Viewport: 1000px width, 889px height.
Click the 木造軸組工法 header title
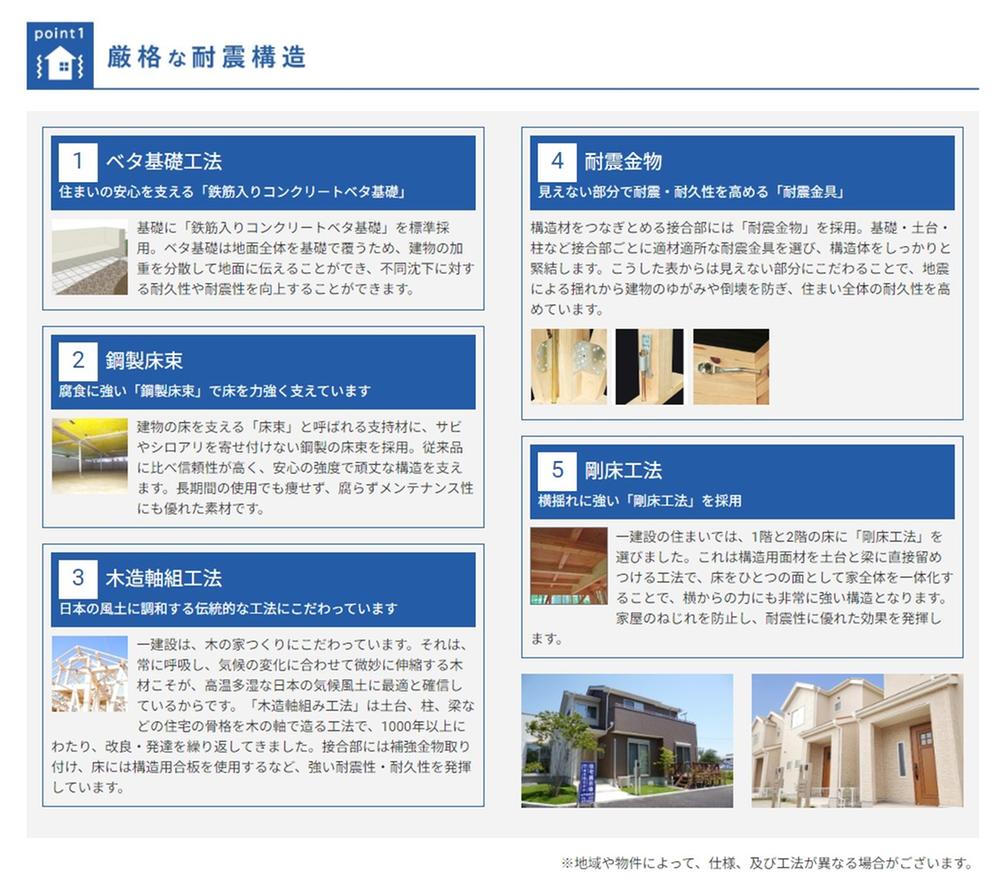(164, 577)
